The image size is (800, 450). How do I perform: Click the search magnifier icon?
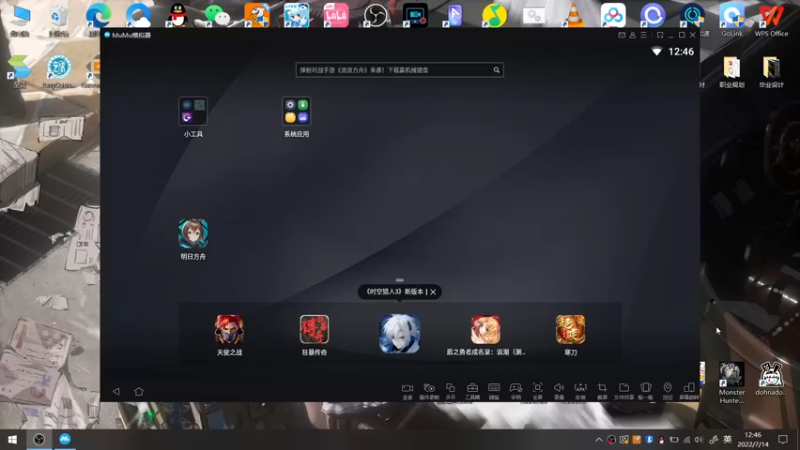click(496, 70)
